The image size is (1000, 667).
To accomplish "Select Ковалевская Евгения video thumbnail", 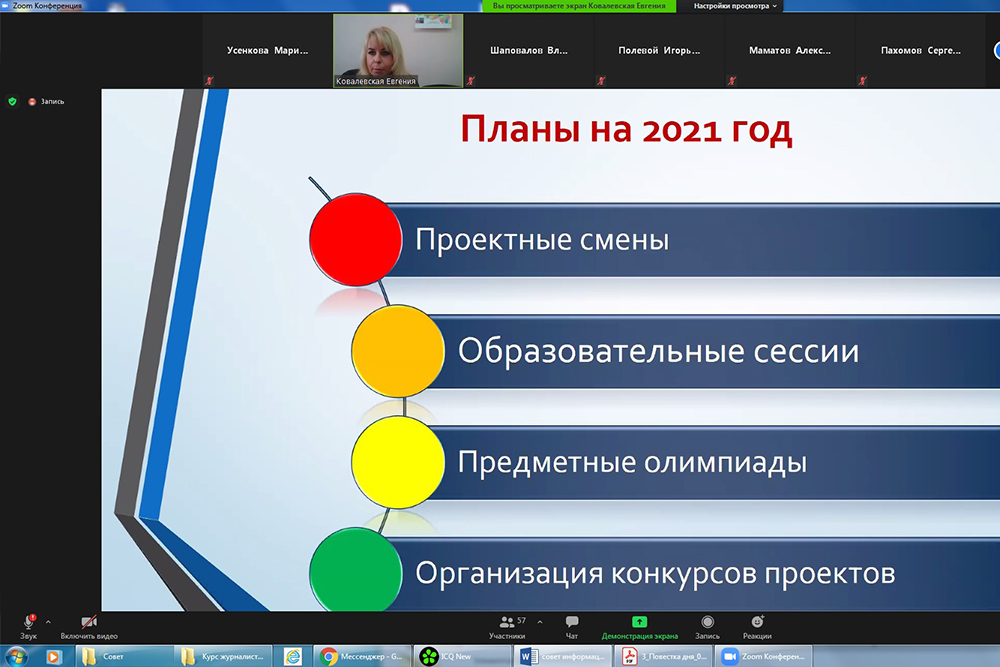I will click(x=398, y=50).
